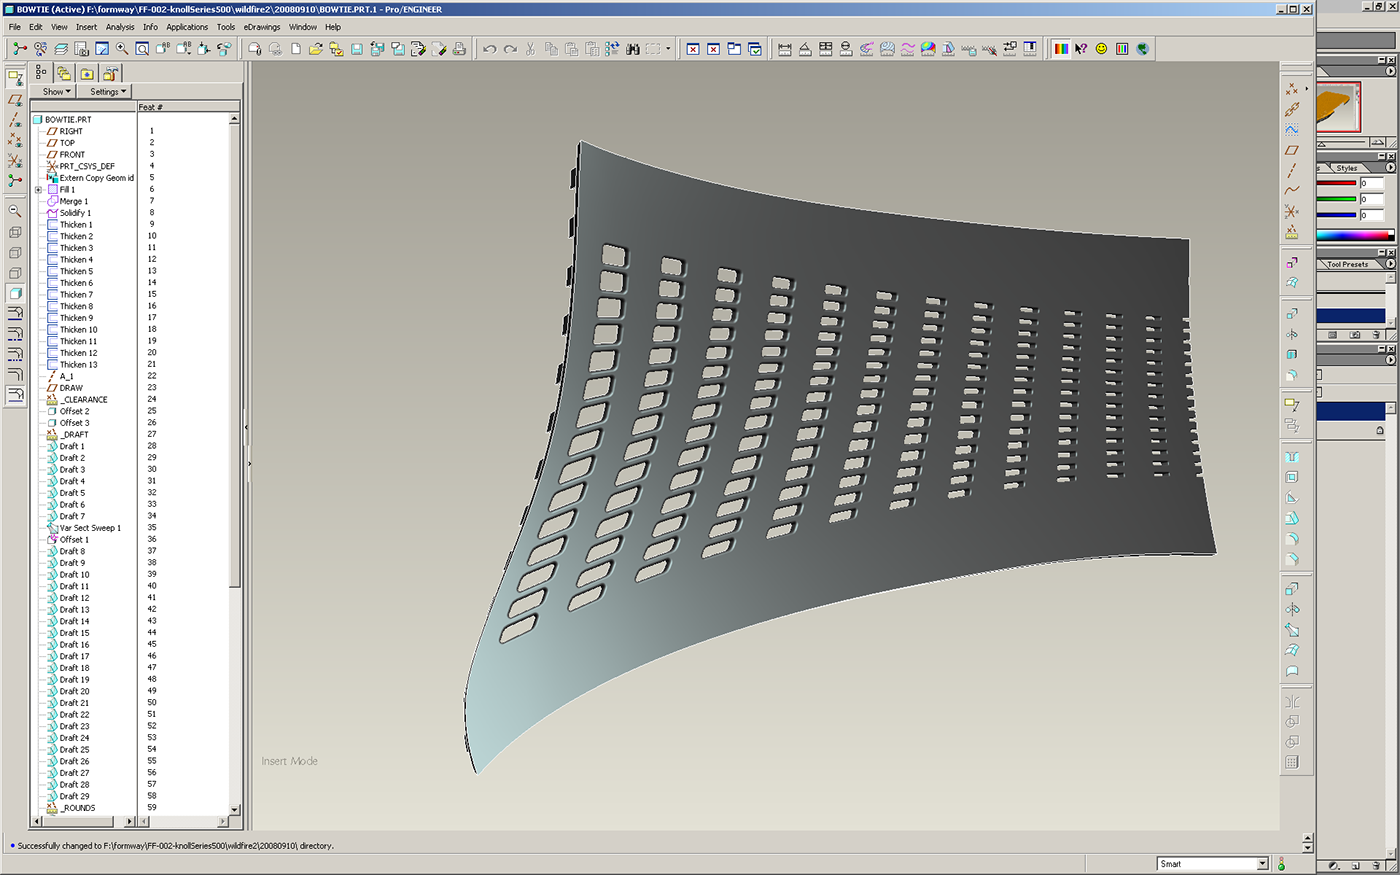Open the eDrawings menu

click(x=261, y=27)
